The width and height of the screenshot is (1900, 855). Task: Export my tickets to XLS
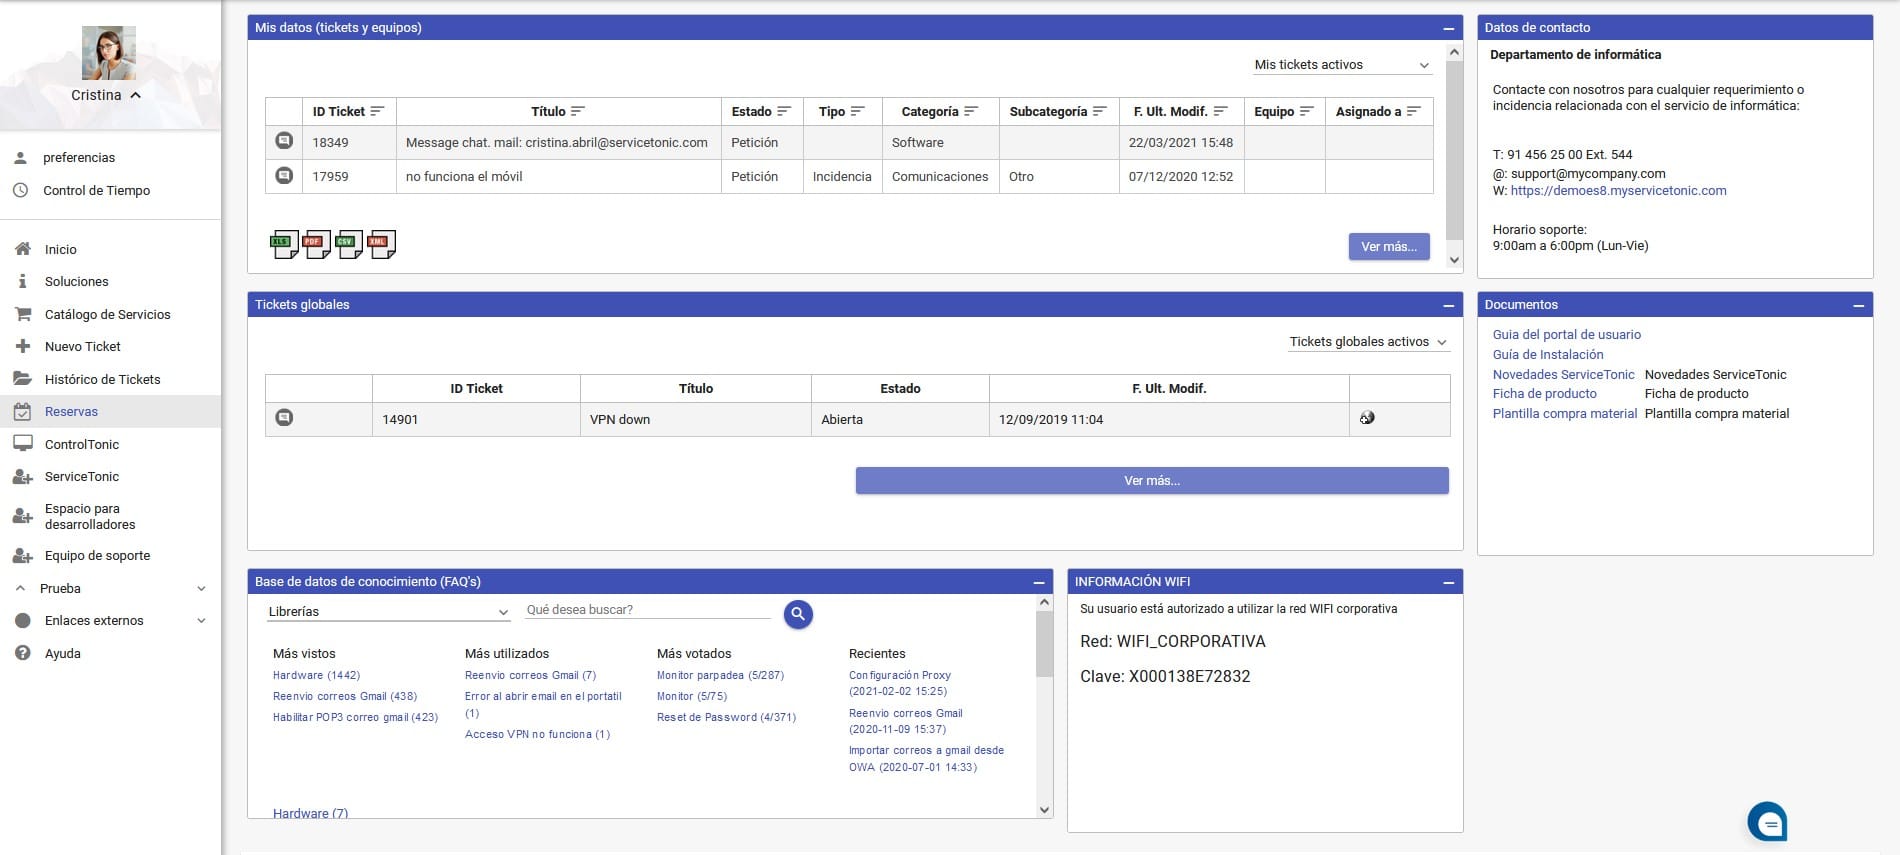click(x=284, y=244)
